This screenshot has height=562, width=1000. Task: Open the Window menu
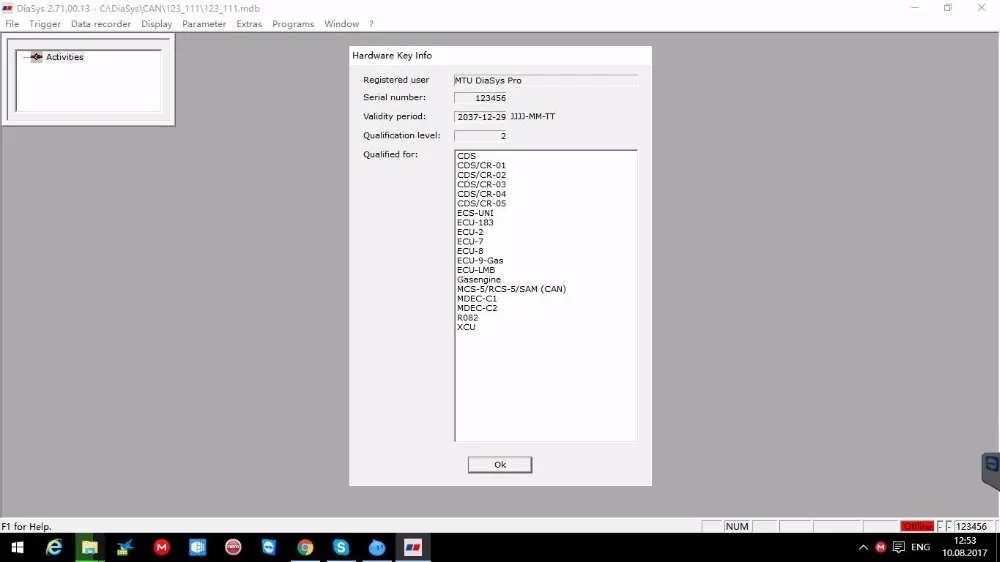point(341,24)
